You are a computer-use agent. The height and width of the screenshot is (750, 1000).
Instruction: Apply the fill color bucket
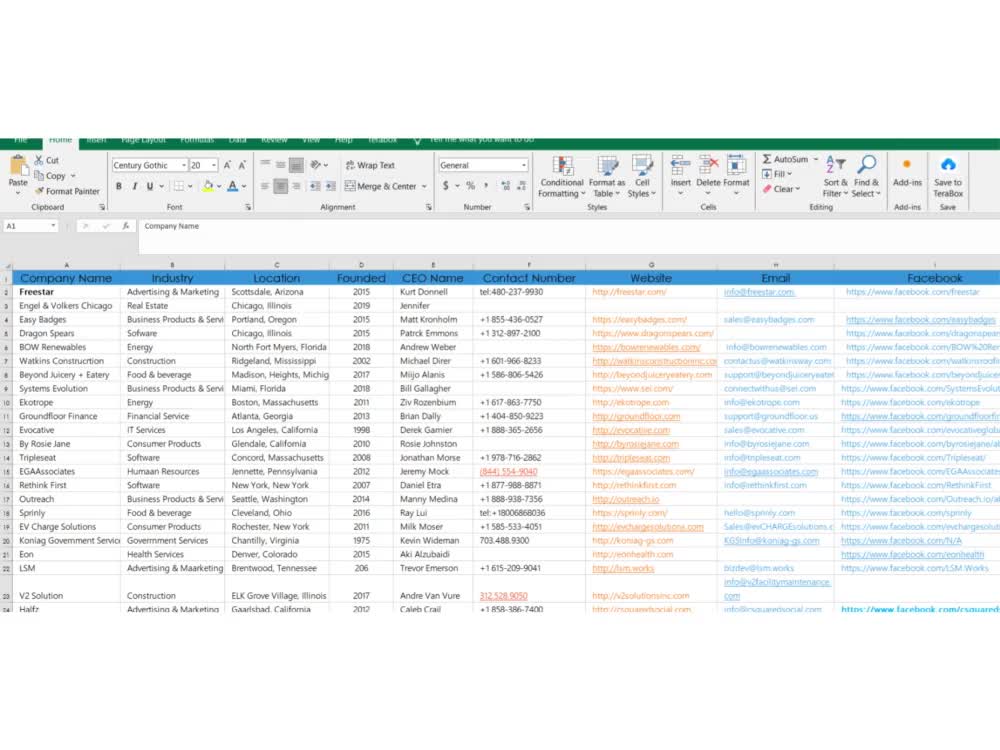208,186
